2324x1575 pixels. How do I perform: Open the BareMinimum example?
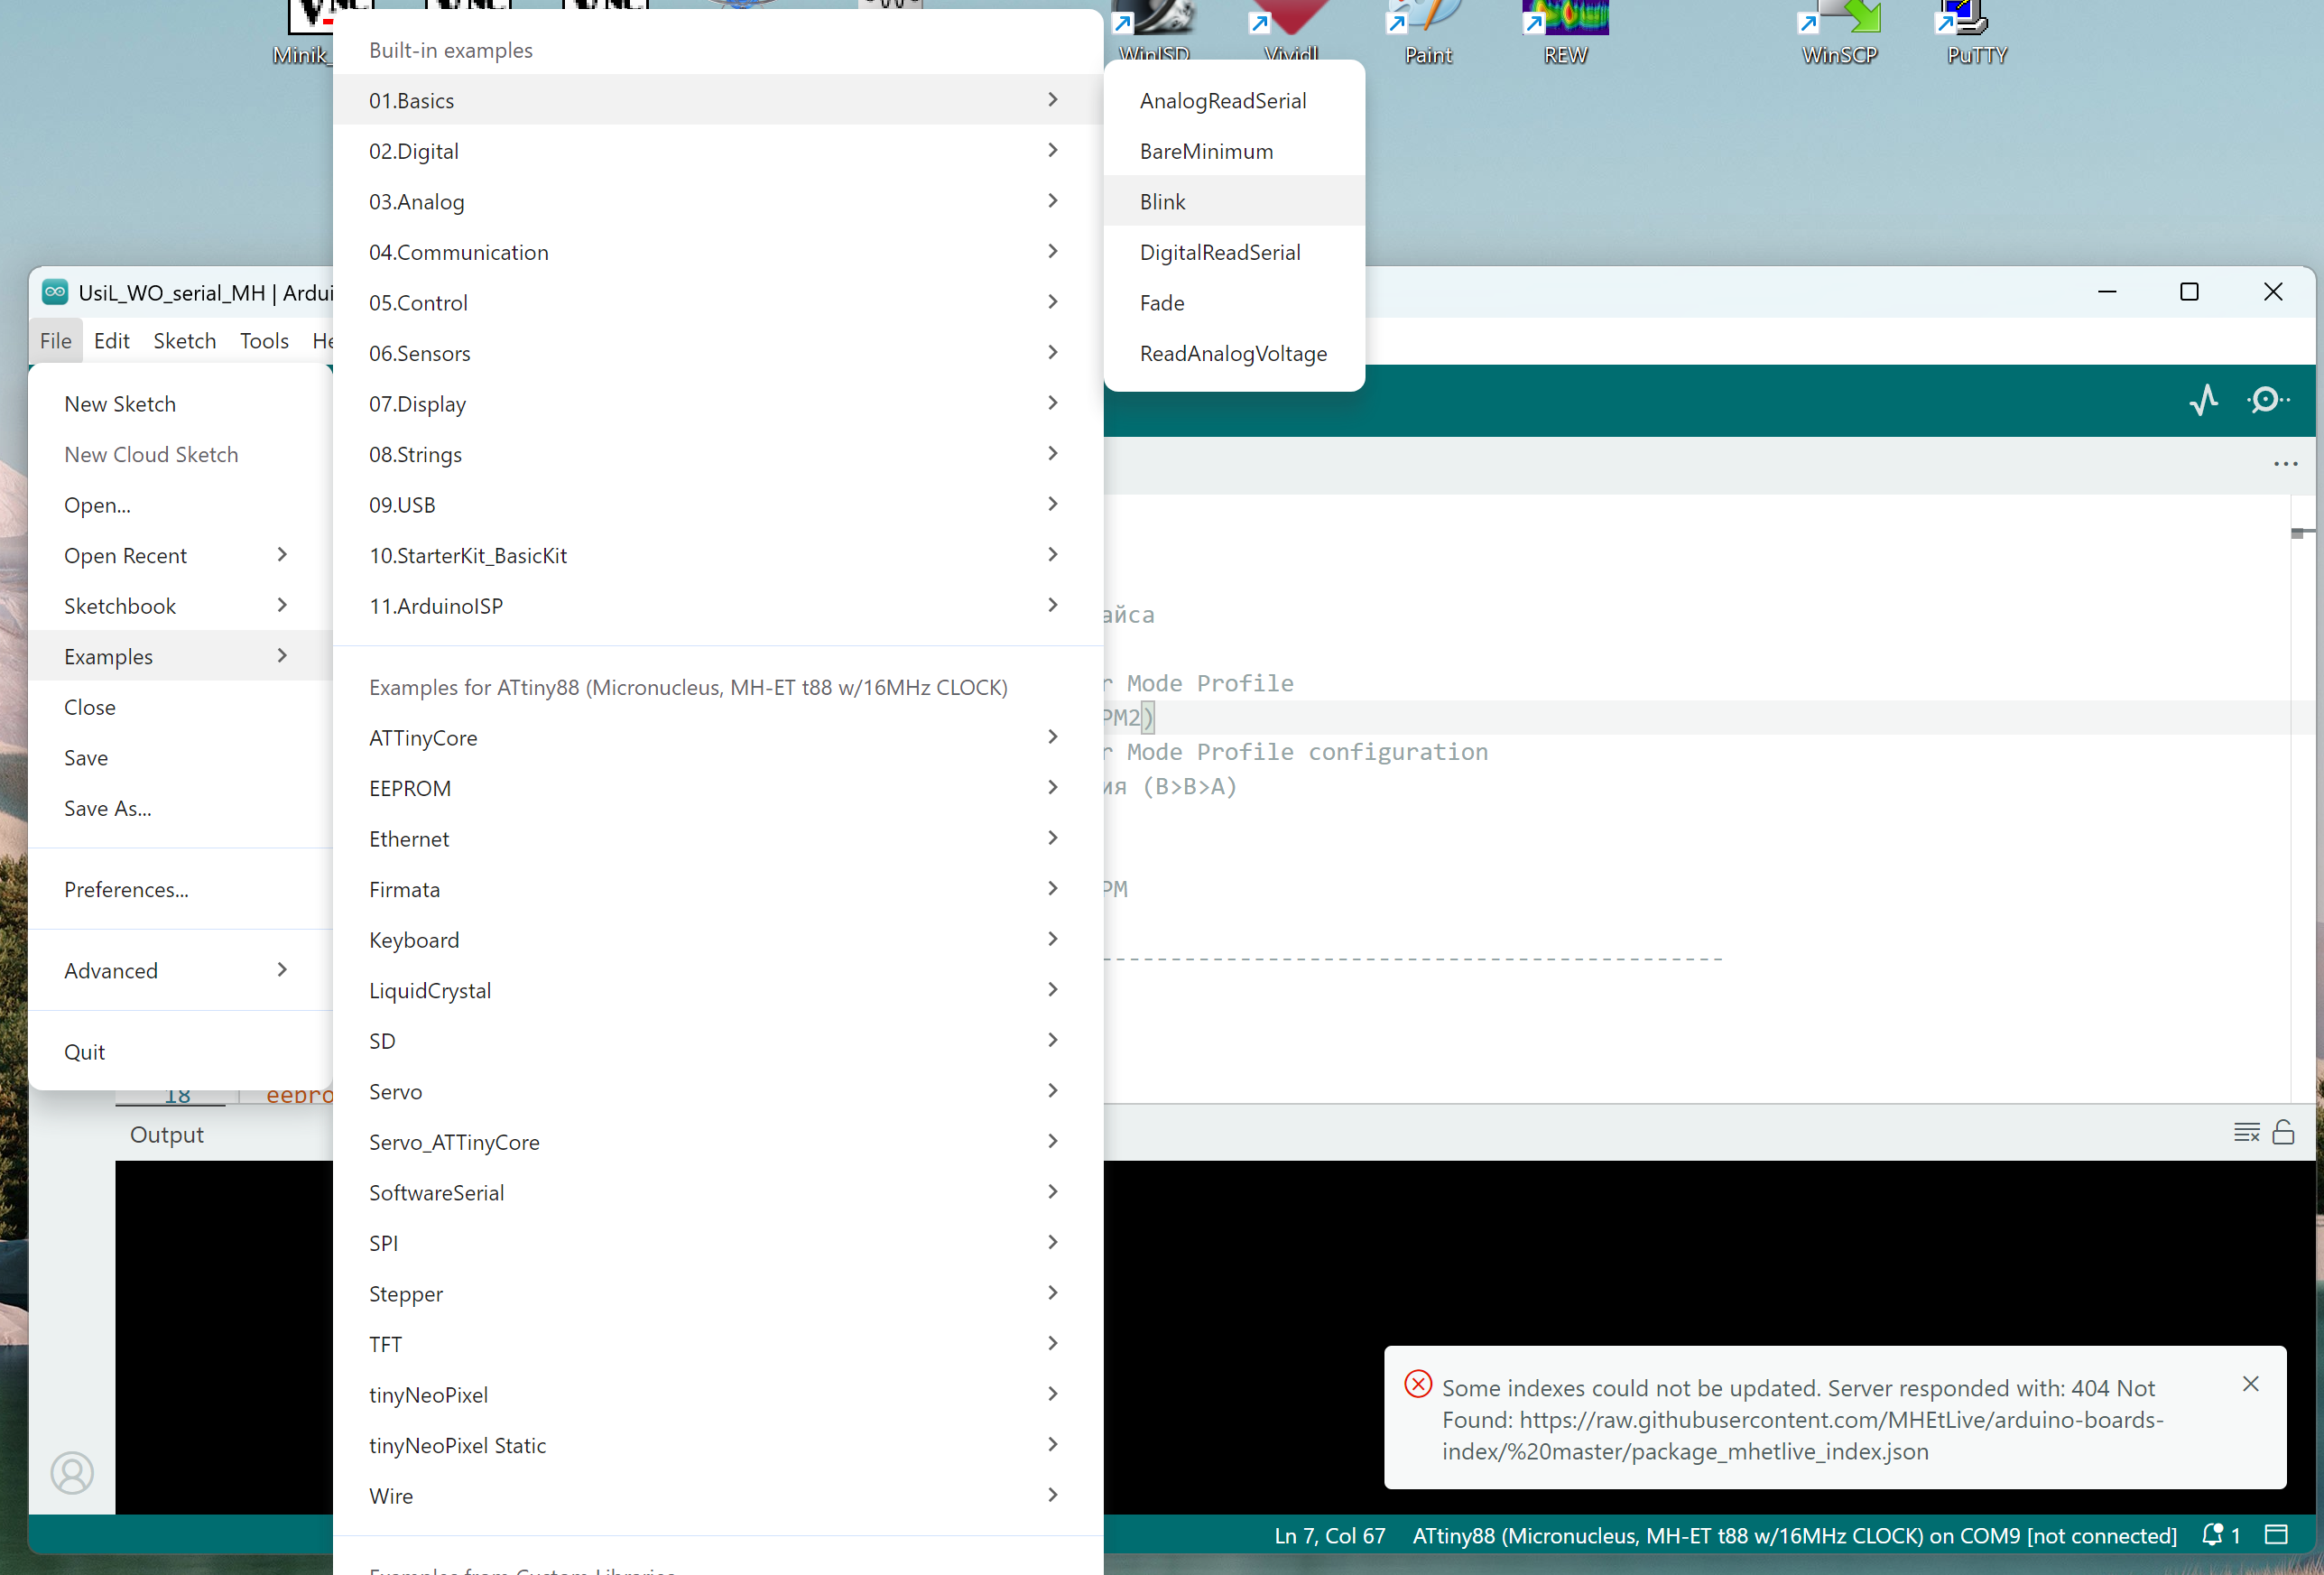tap(1234, 151)
